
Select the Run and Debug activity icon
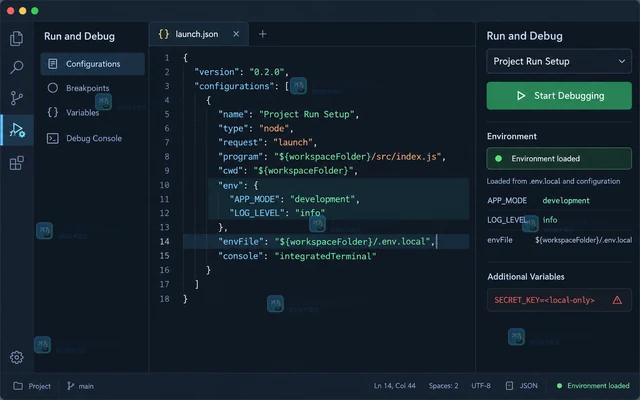[x=17, y=130]
